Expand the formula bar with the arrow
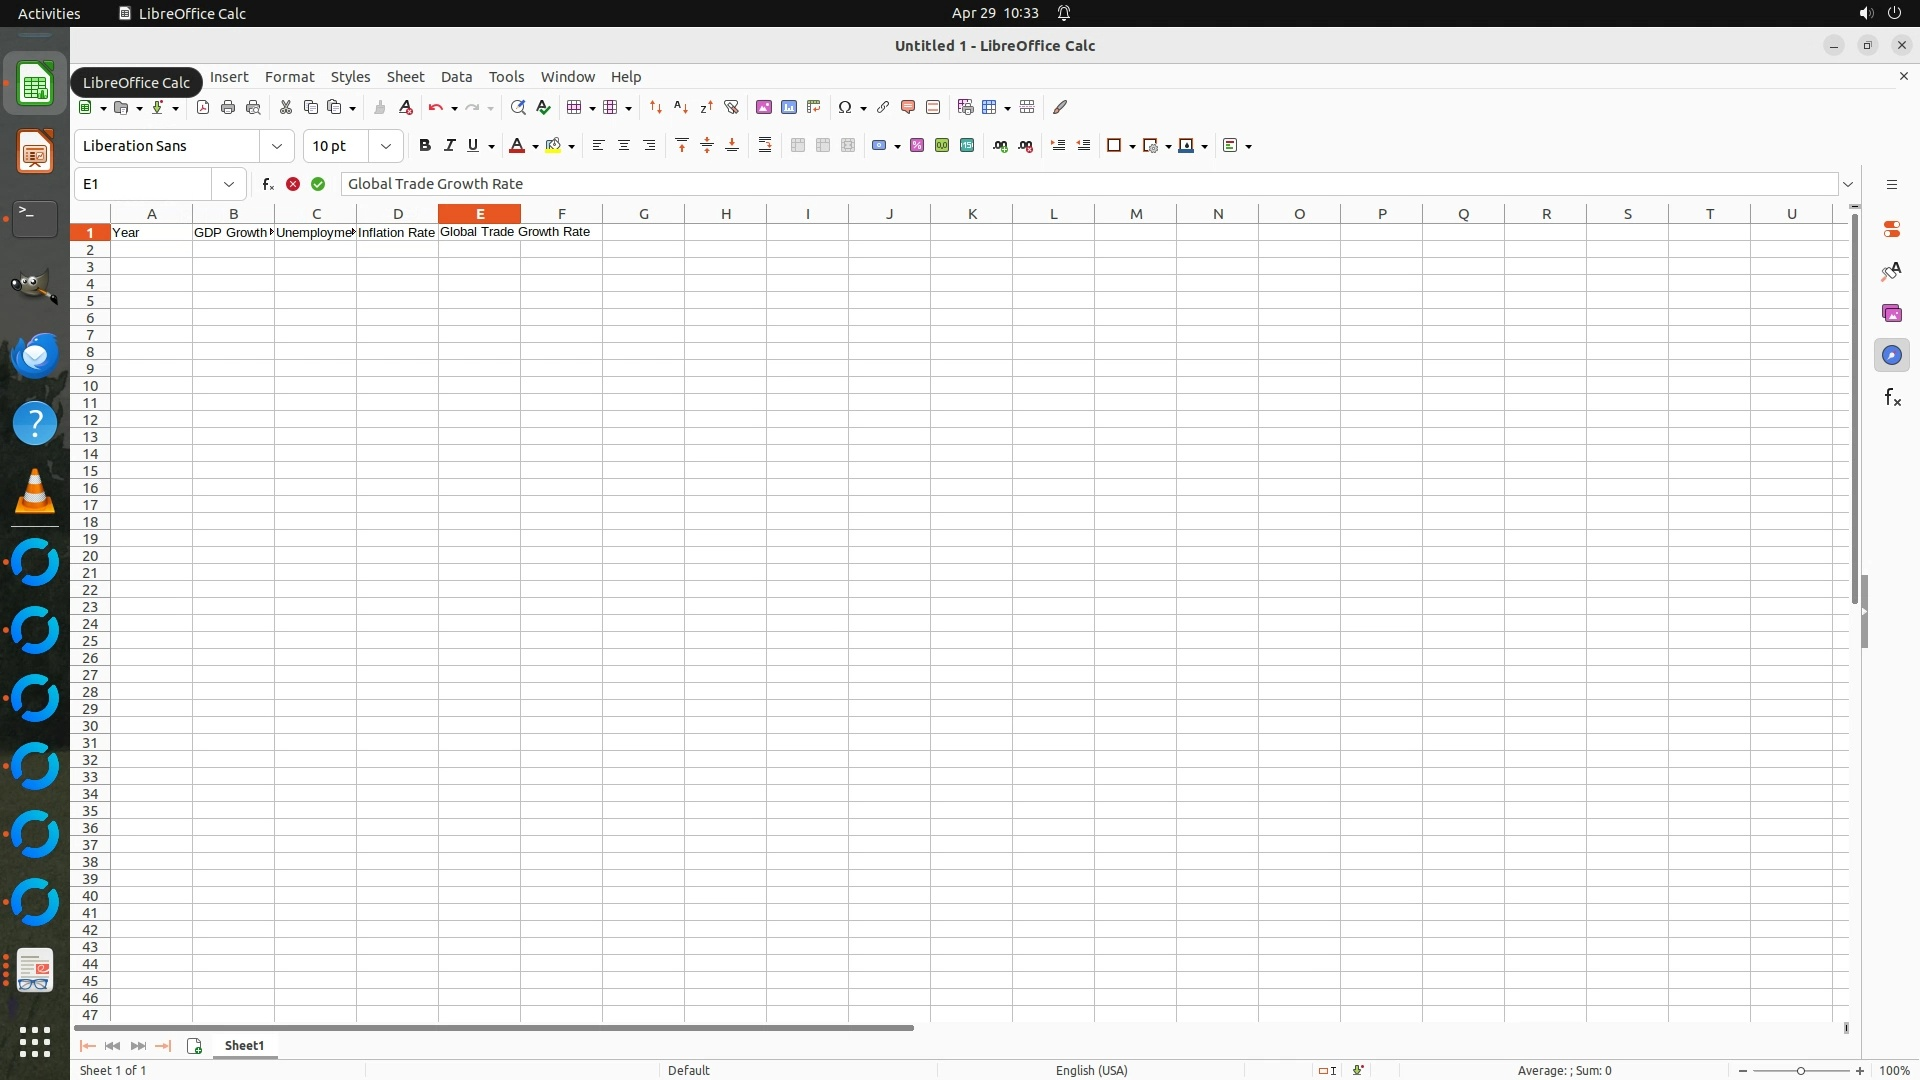The height and width of the screenshot is (1080, 1920). coord(1848,184)
